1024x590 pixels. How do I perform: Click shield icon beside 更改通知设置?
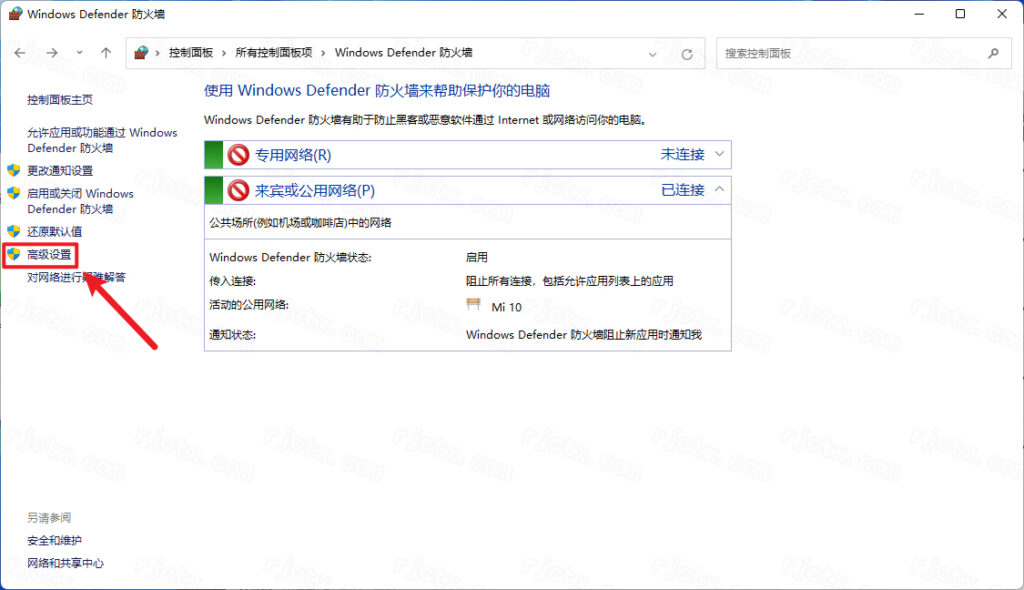point(14,171)
